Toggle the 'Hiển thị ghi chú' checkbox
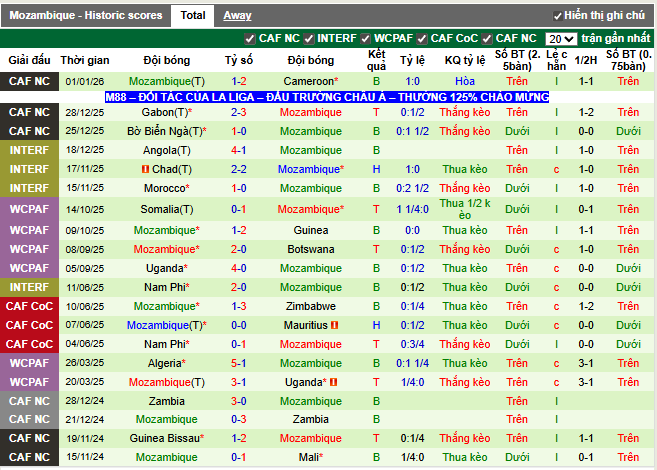657x470 pixels. tap(557, 16)
